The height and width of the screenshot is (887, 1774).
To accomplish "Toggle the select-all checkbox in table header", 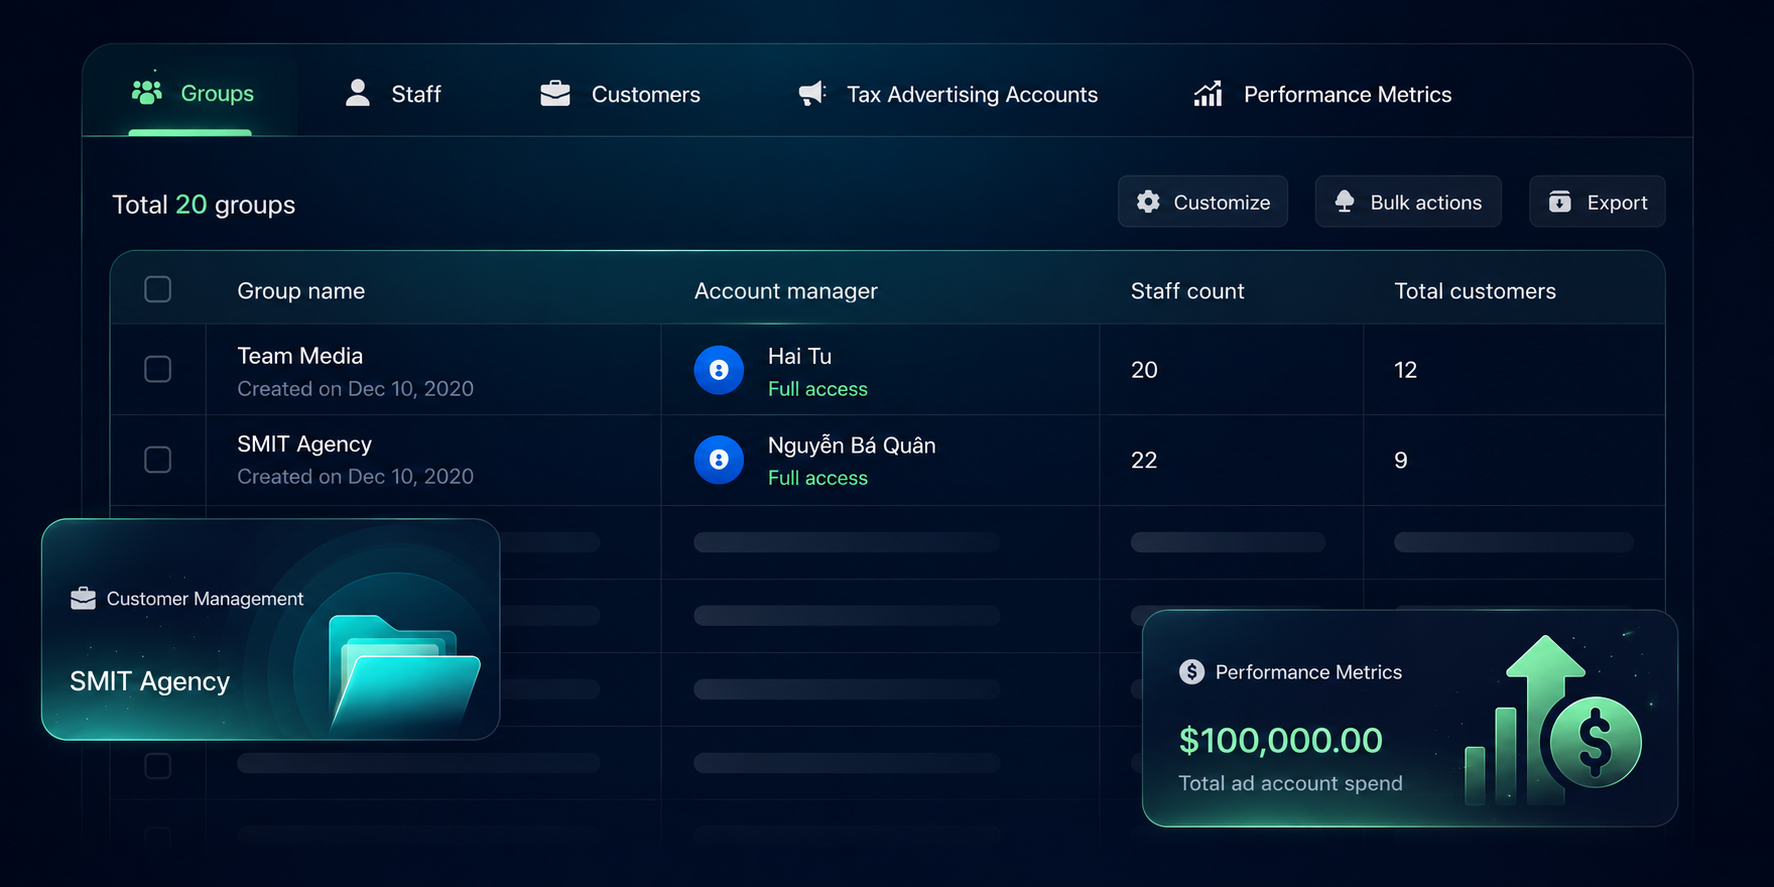I will click(158, 289).
